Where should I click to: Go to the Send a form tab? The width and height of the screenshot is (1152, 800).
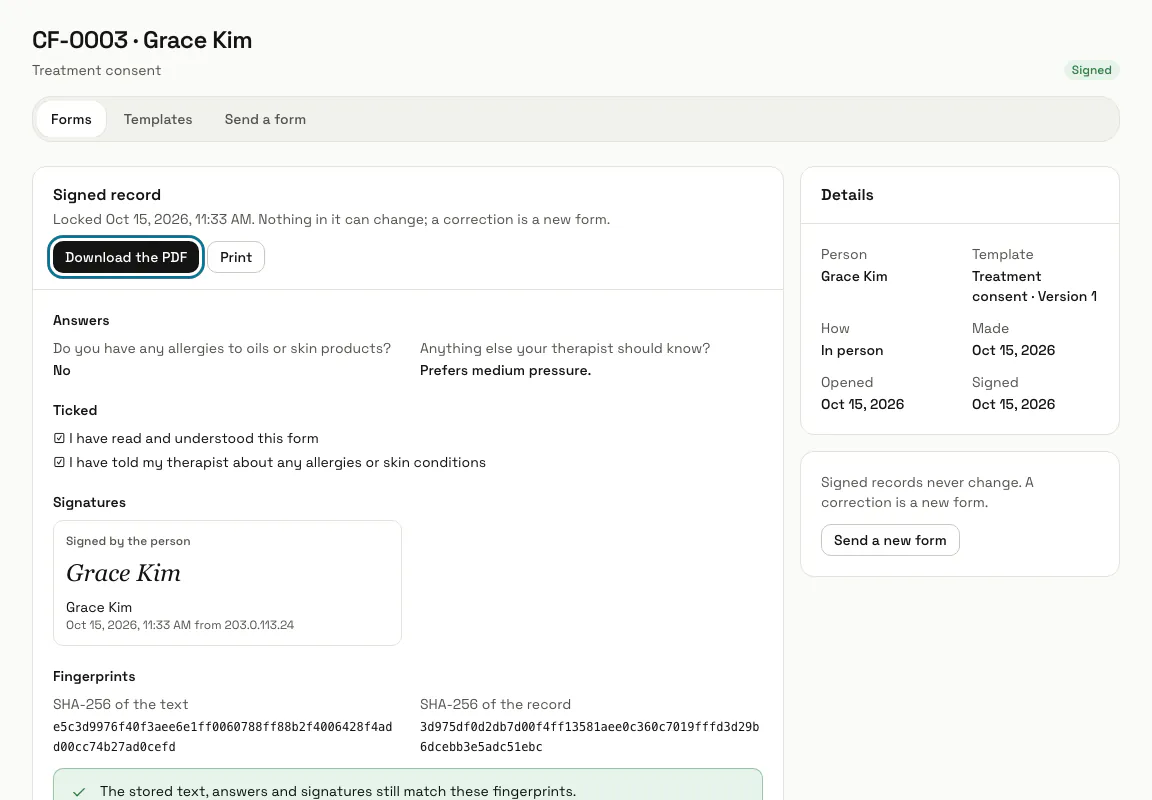click(x=265, y=119)
